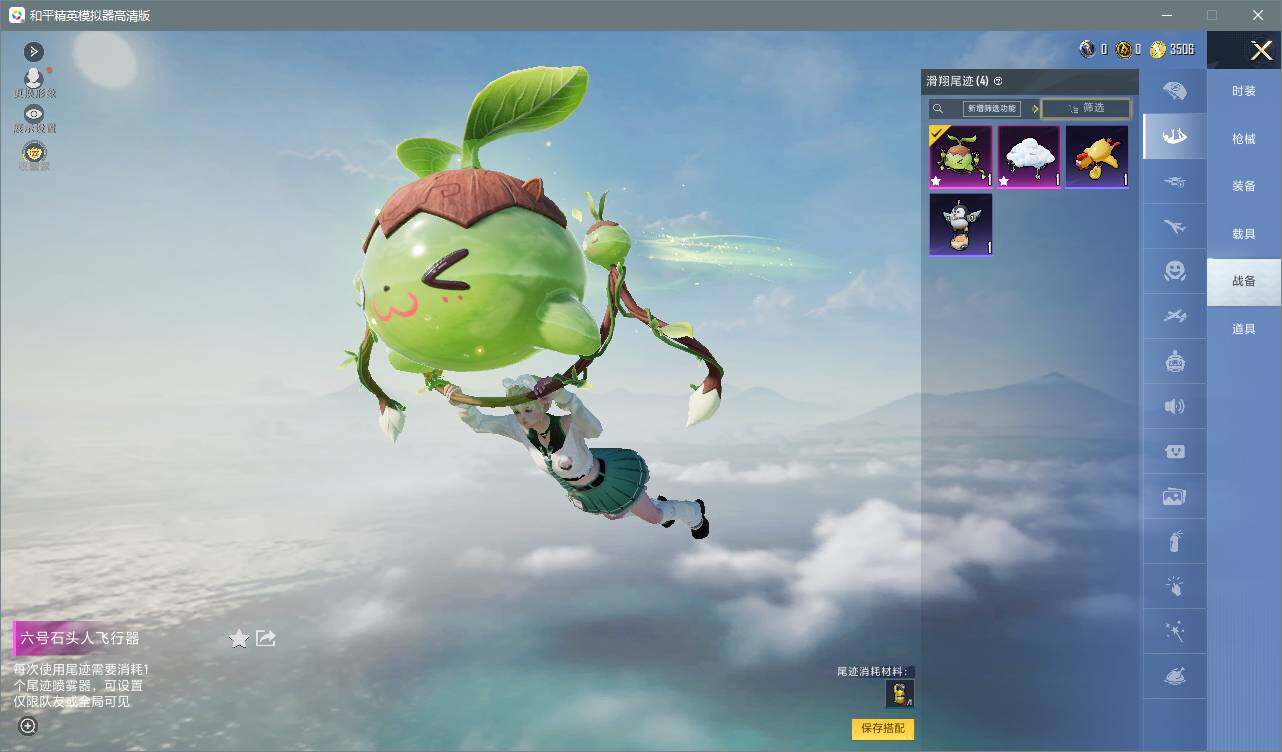
Task: Open the 筛选 filter dropdown
Action: [x=1086, y=108]
